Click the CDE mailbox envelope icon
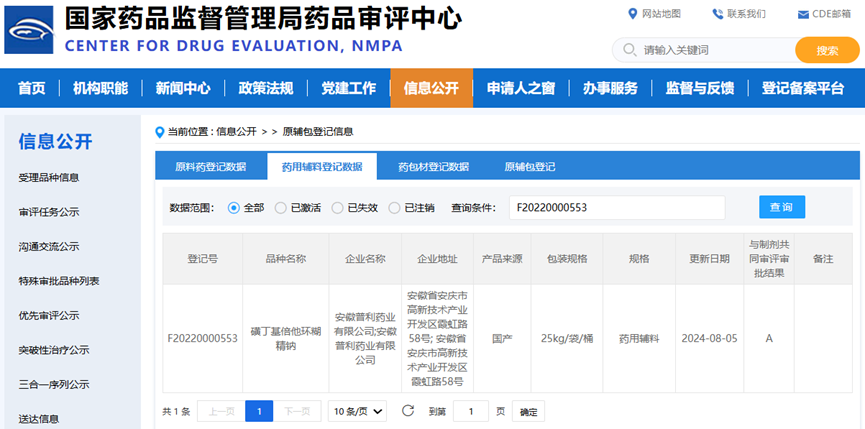The height and width of the screenshot is (429, 865). click(x=803, y=14)
